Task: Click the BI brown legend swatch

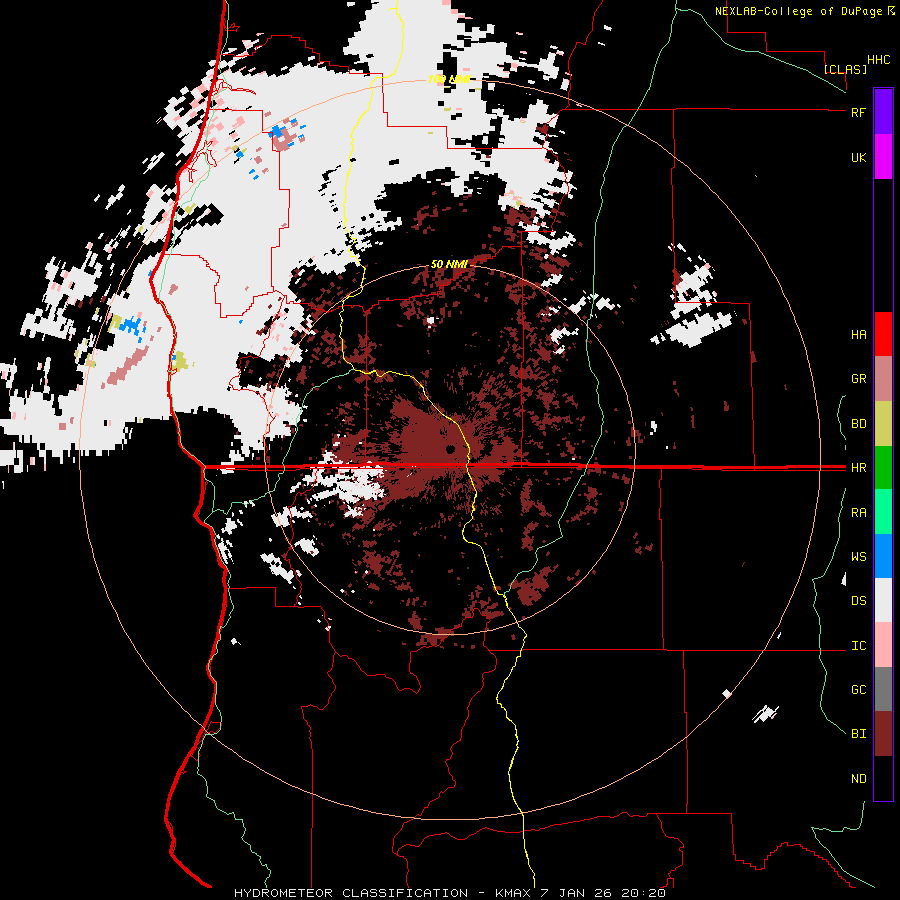Action: 883,734
